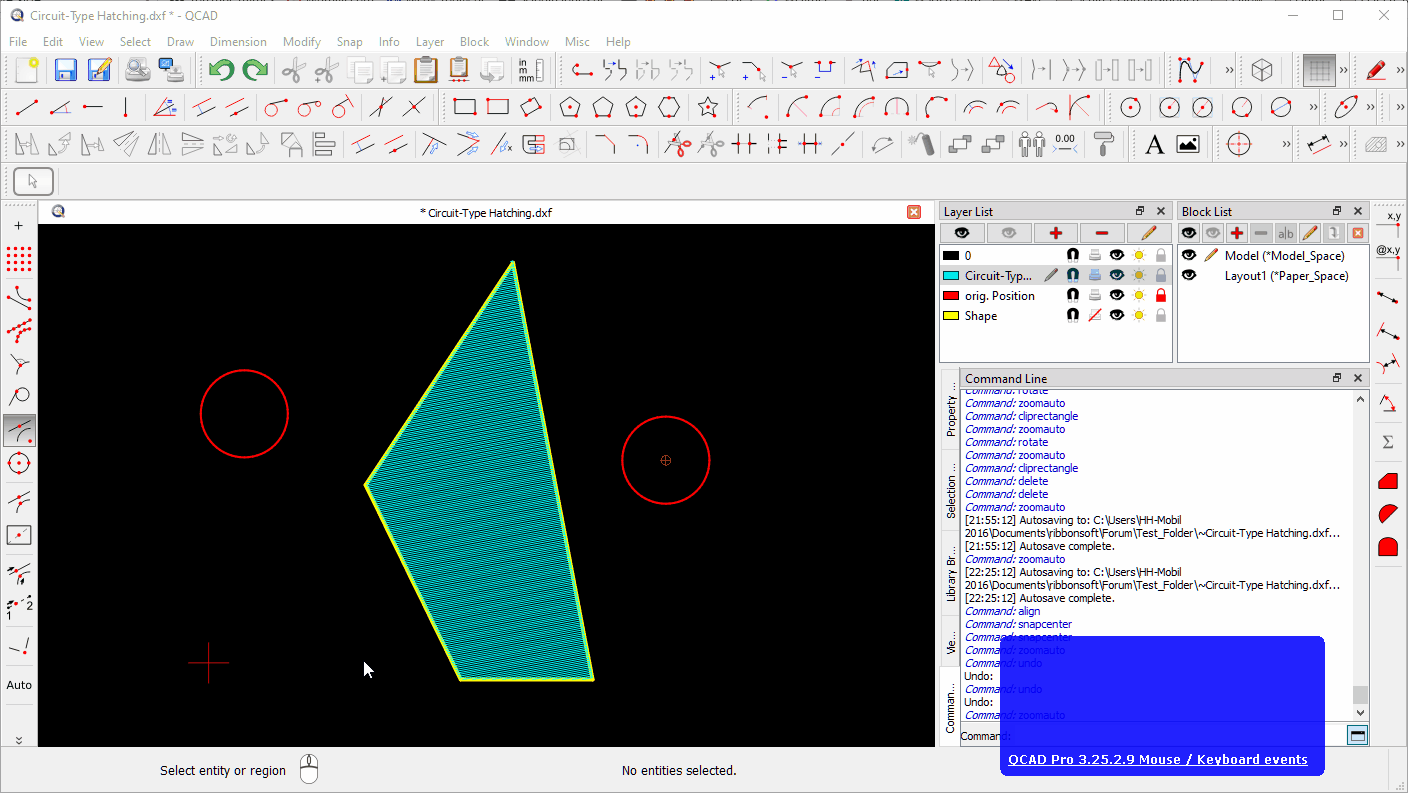Follow the QCAD Pro Mouse / Keyboard events link
The height and width of the screenshot is (793, 1408).
point(1158,759)
